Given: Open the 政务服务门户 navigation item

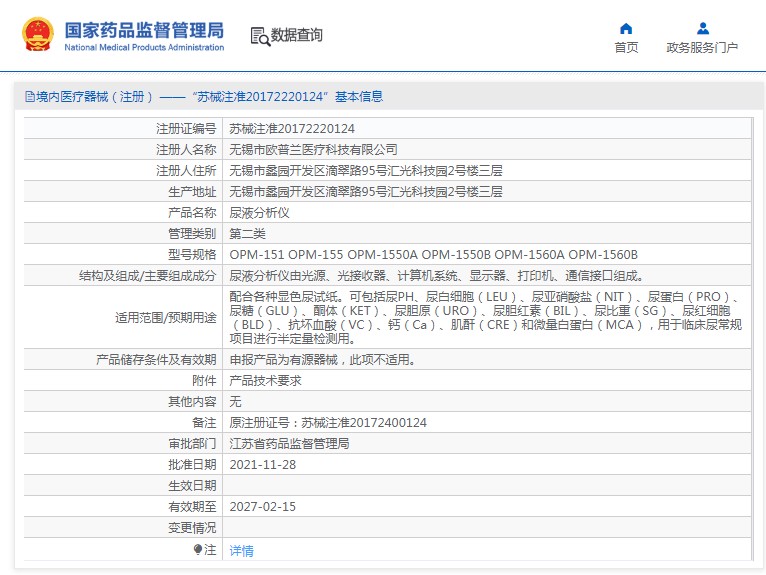Looking at the screenshot, I should click(x=702, y=48).
